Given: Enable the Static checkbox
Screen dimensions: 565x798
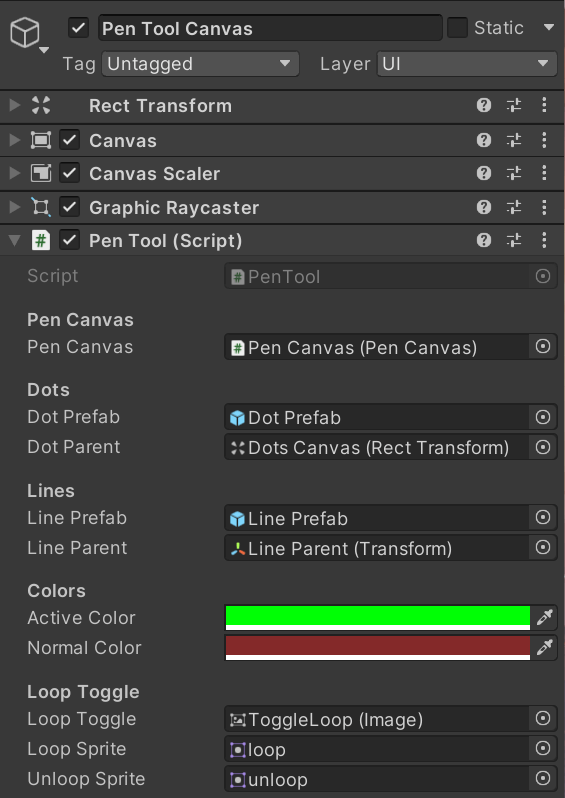Looking at the screenshot, I should tap(457, 27).
